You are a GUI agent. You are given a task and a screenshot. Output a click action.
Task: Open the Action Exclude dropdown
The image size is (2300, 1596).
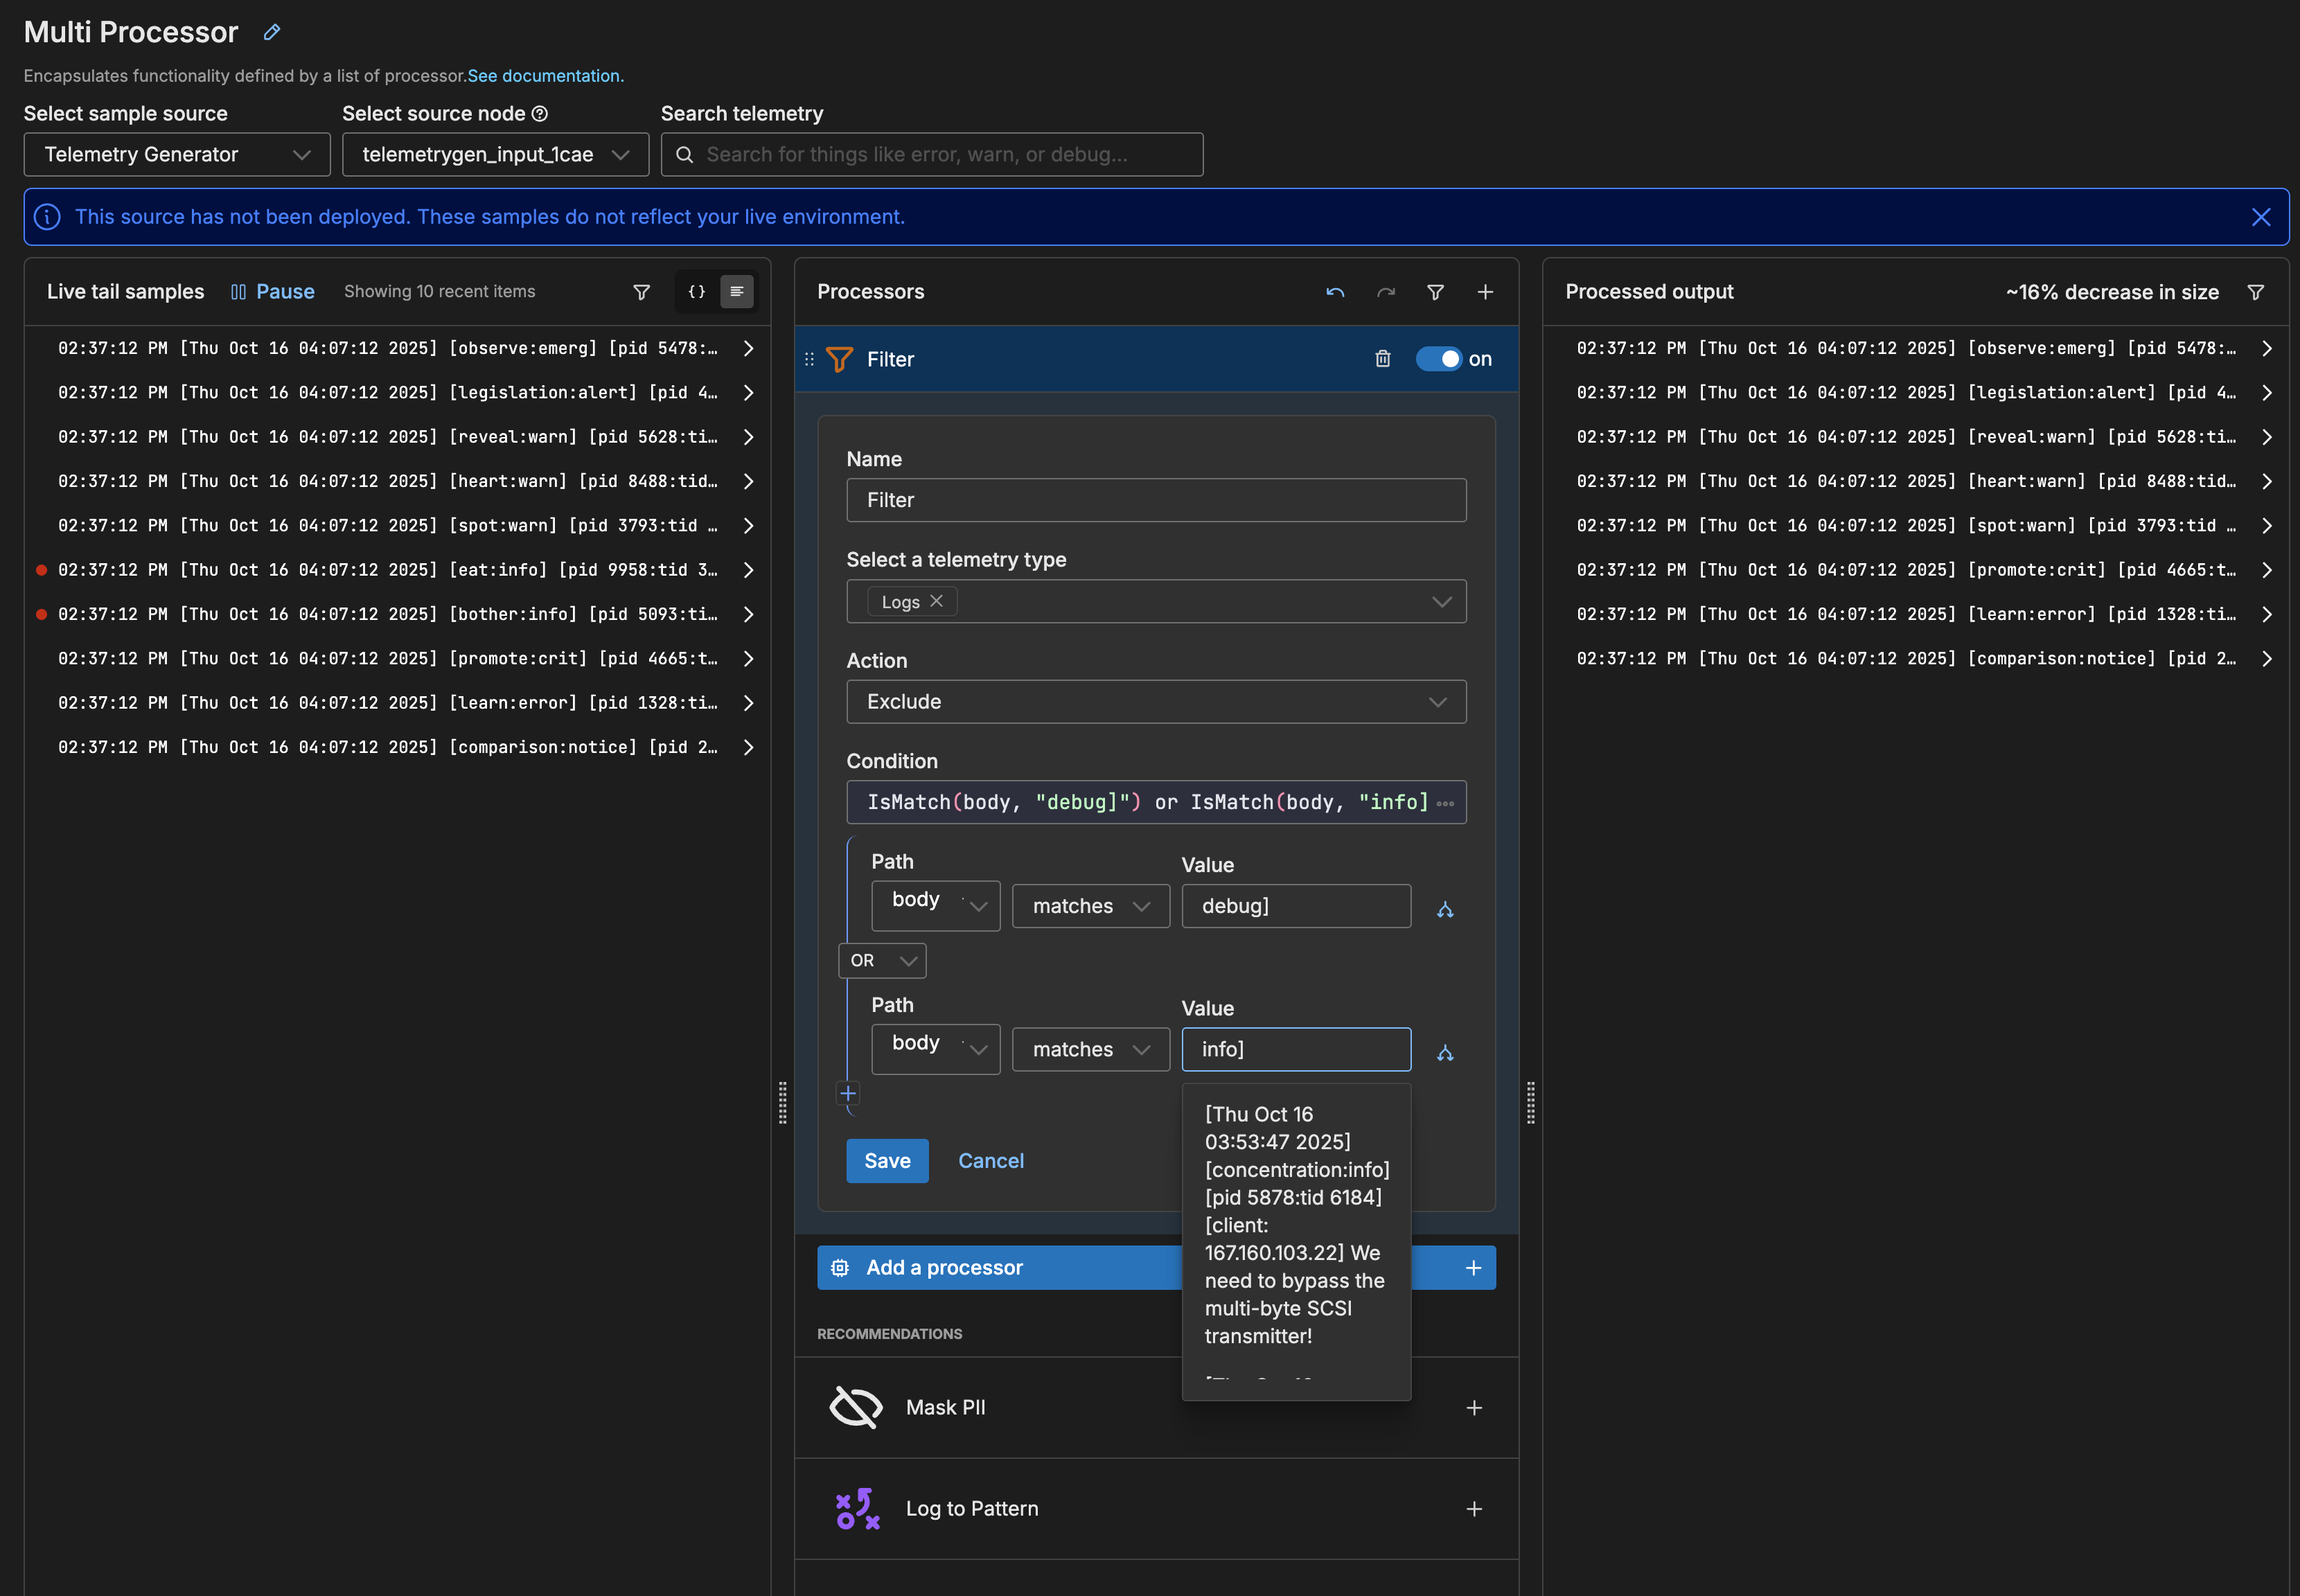pos(1156,702)
